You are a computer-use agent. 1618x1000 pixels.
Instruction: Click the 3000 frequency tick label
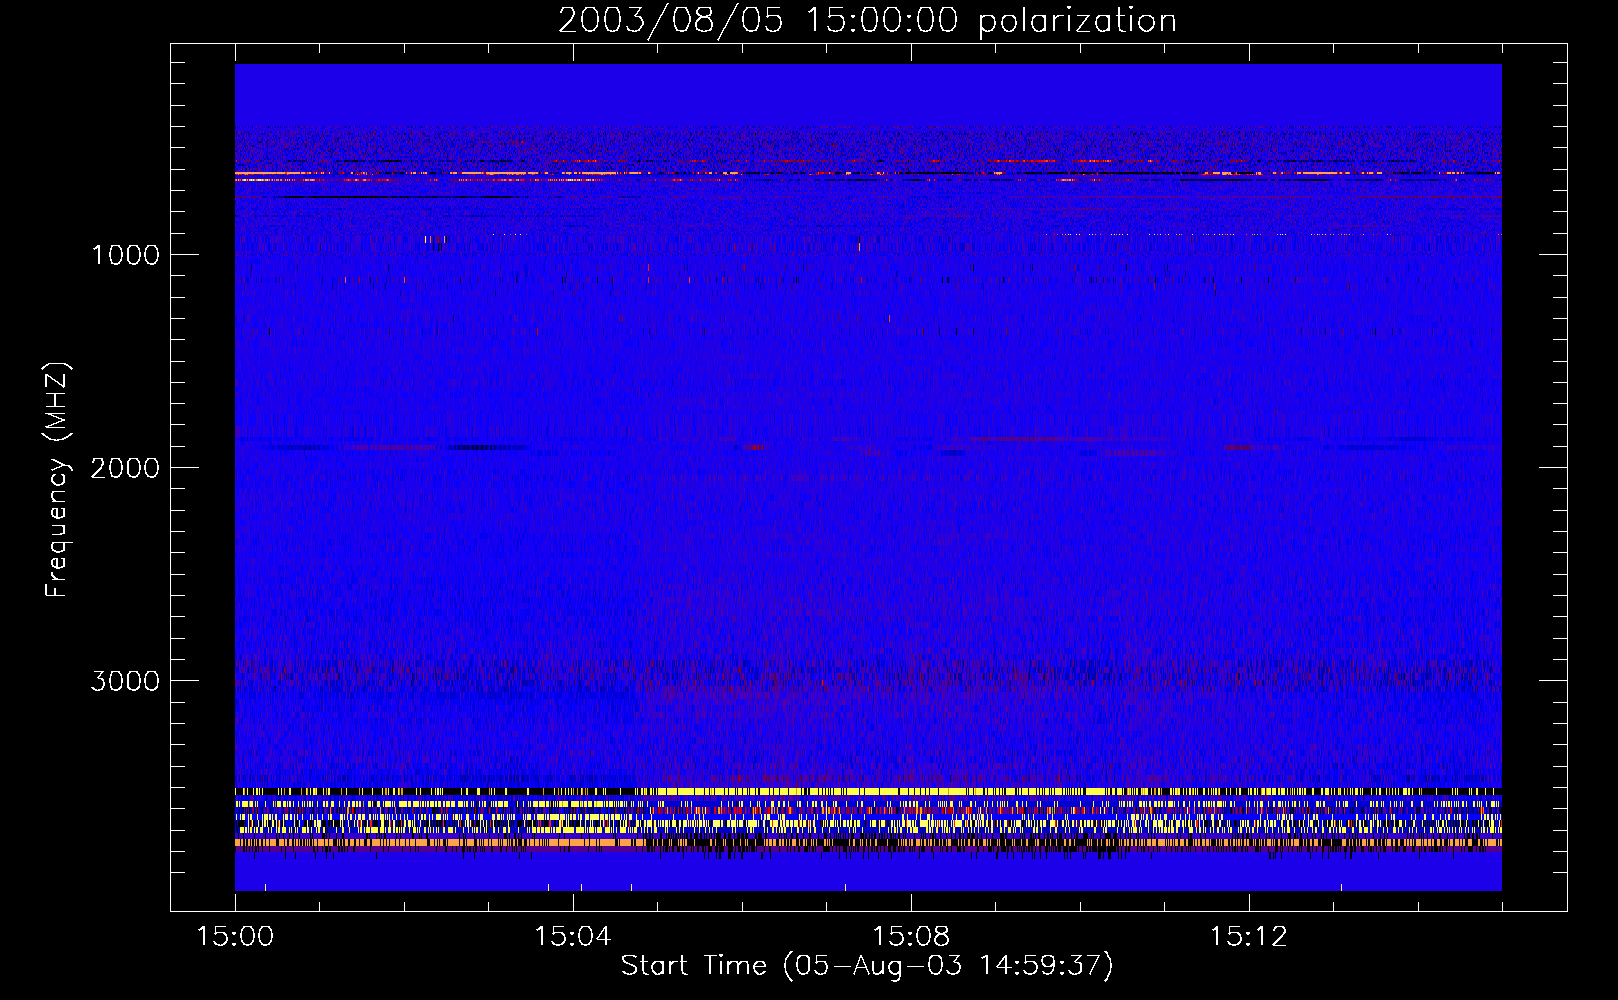[x=125, y=681]
